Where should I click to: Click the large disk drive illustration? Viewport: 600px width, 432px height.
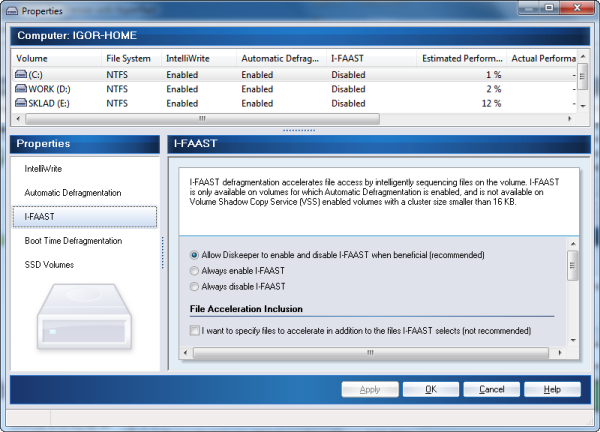(84, 316)
